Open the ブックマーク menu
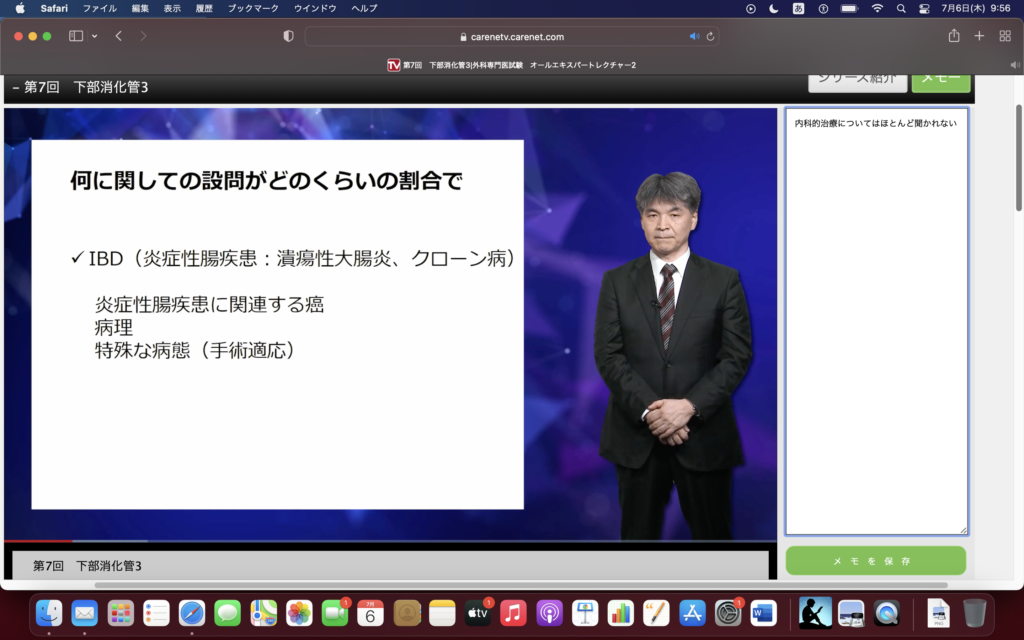1024x640 pixels. click(253, 8)
